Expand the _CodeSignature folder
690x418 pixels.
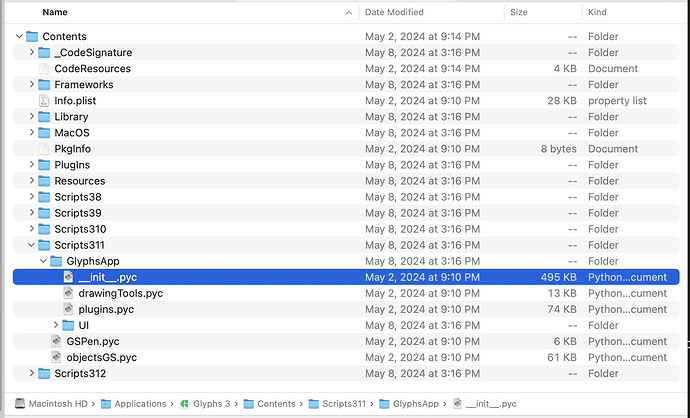click(32, 53)
